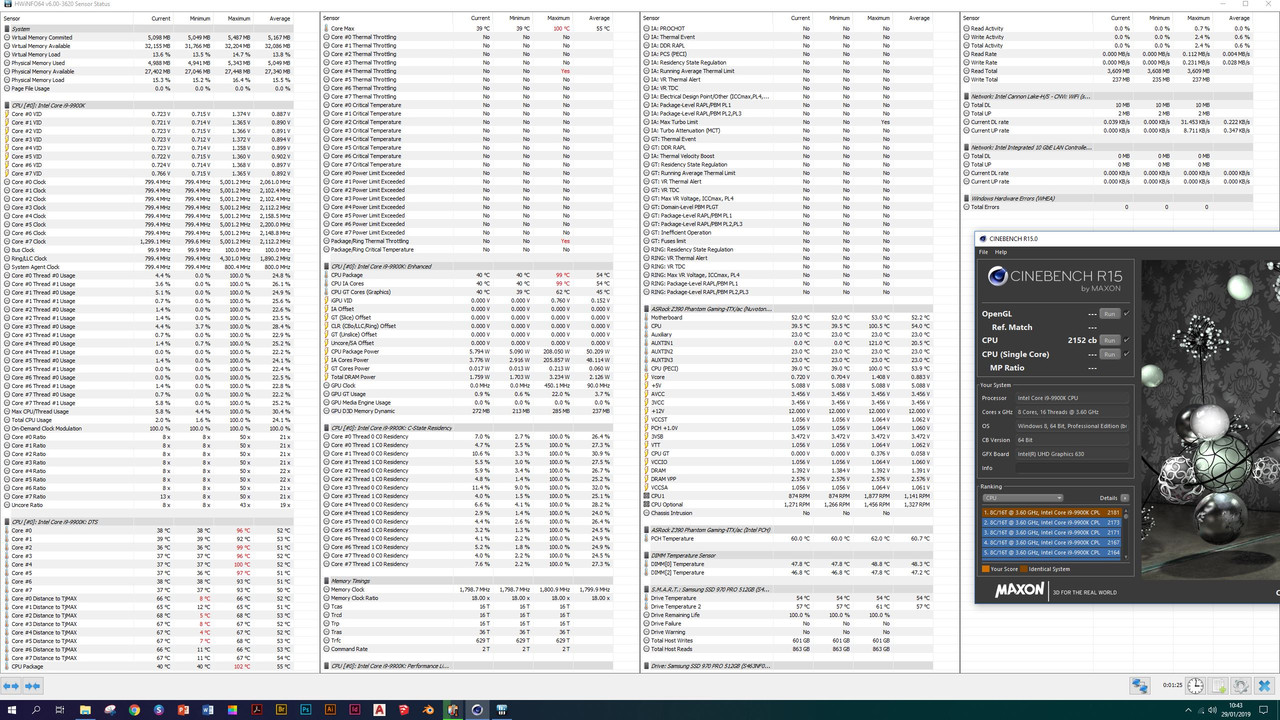Collapse the Windows Hardware Errors (WHEA) group

coord(964,198)
